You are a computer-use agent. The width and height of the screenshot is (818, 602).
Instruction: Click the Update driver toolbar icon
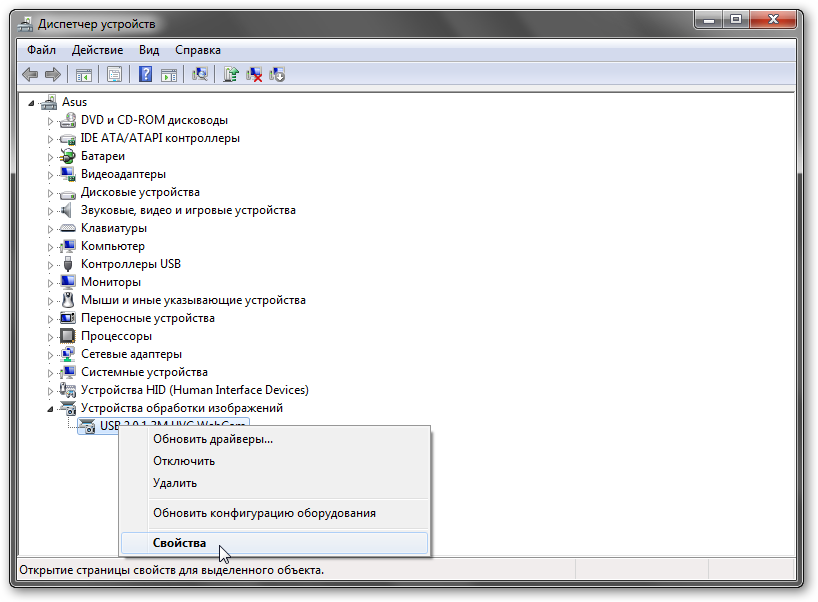(231, 75)
